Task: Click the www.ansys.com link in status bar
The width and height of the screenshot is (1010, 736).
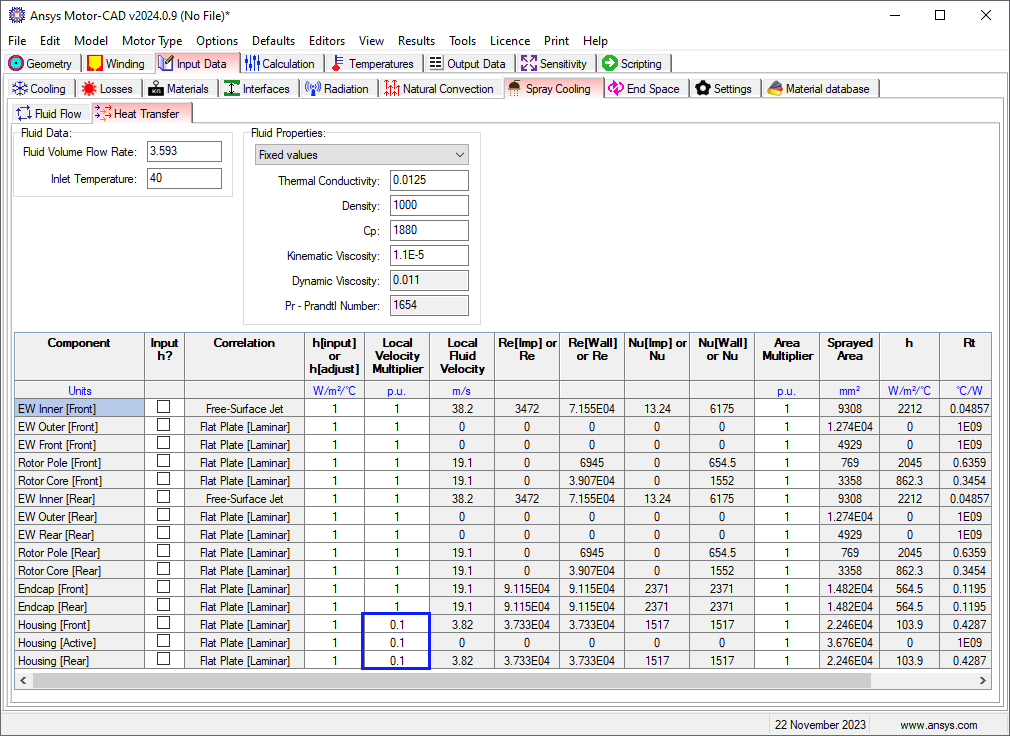Action: pos(938,725)
